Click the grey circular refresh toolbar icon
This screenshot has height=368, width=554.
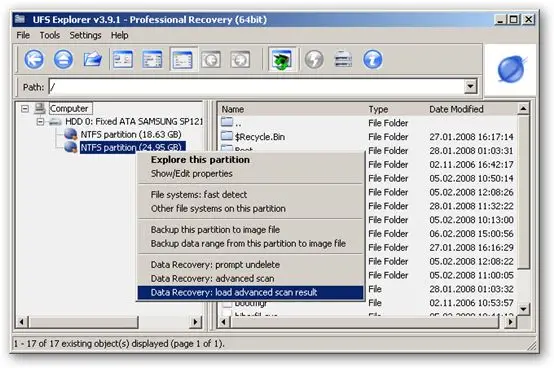coord(314,59)
